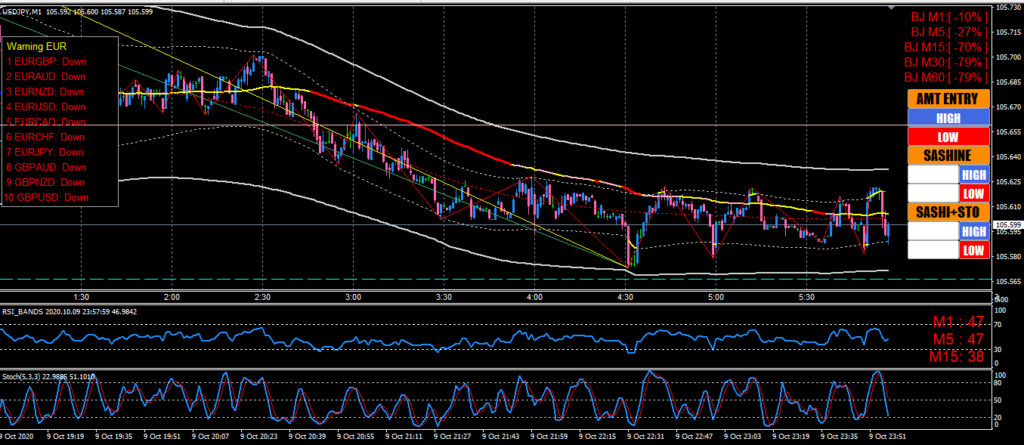
Task: Click the LOW button directly below SASHINE's HIGH
Action: (x=972, y=193)
